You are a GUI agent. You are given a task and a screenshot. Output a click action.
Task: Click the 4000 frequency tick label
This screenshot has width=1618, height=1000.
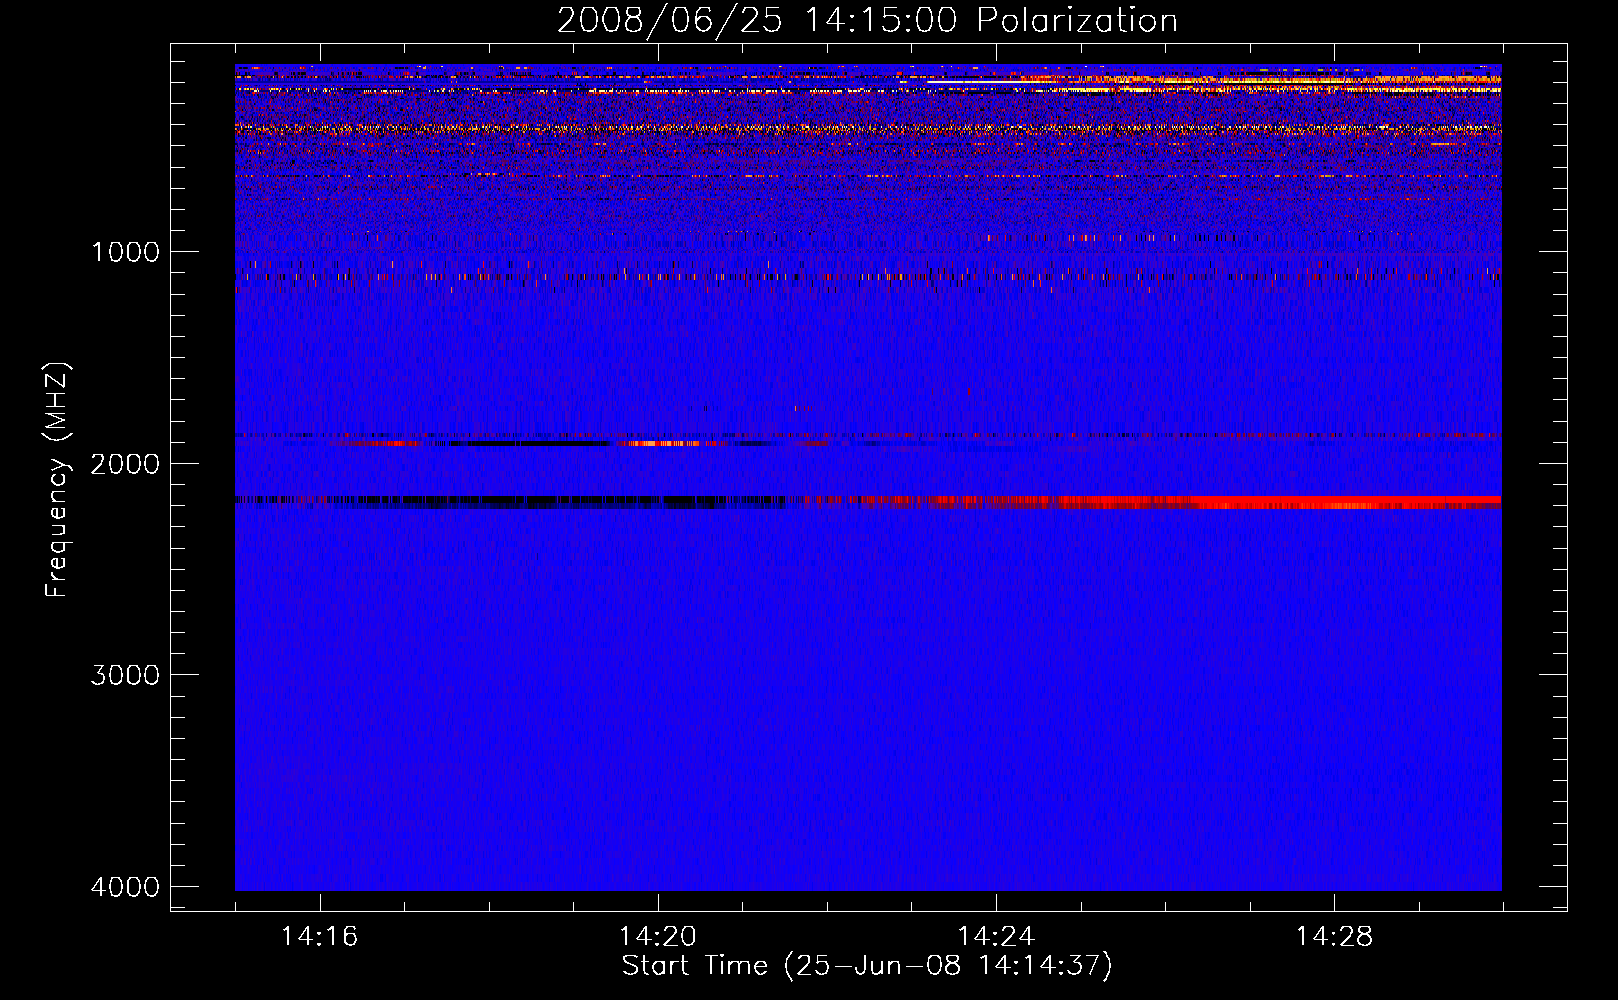(x=125, y=887)
